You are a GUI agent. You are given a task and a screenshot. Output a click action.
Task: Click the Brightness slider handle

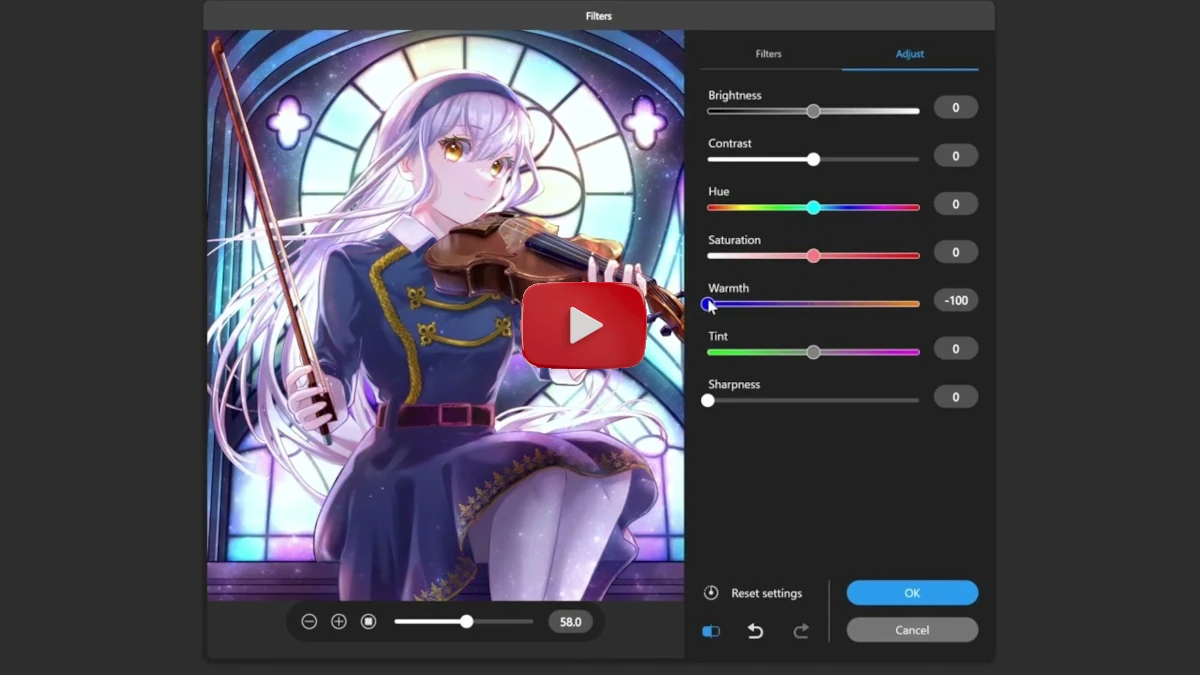(813, 111)
